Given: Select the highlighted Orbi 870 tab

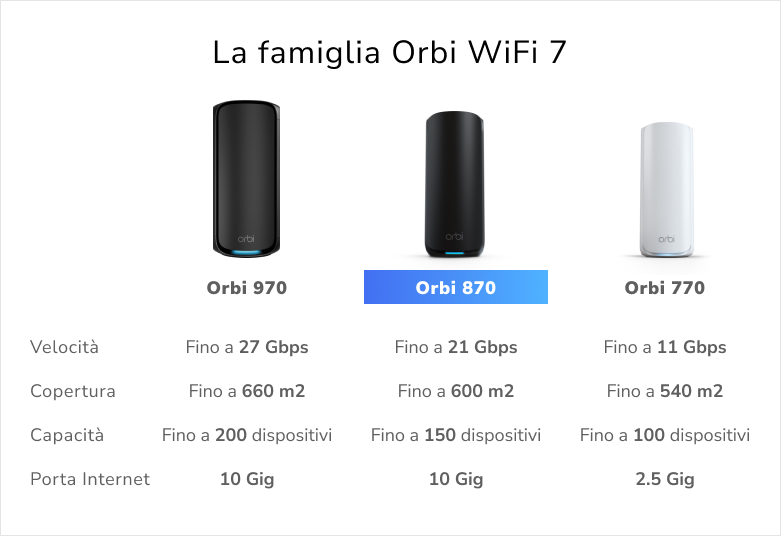Looking at the screenshot, I should pyautogui.click(x=455, y=288).
